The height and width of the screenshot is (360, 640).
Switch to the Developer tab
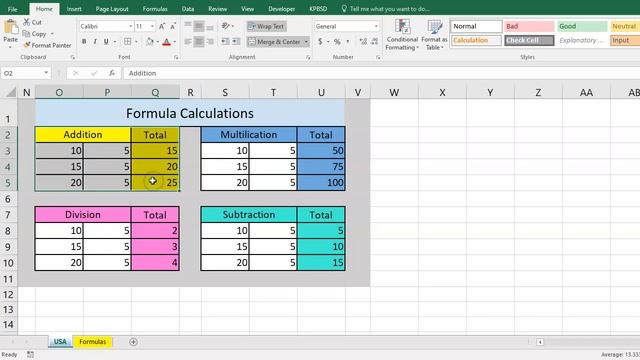pyautogui.click(x=282, y=9)
